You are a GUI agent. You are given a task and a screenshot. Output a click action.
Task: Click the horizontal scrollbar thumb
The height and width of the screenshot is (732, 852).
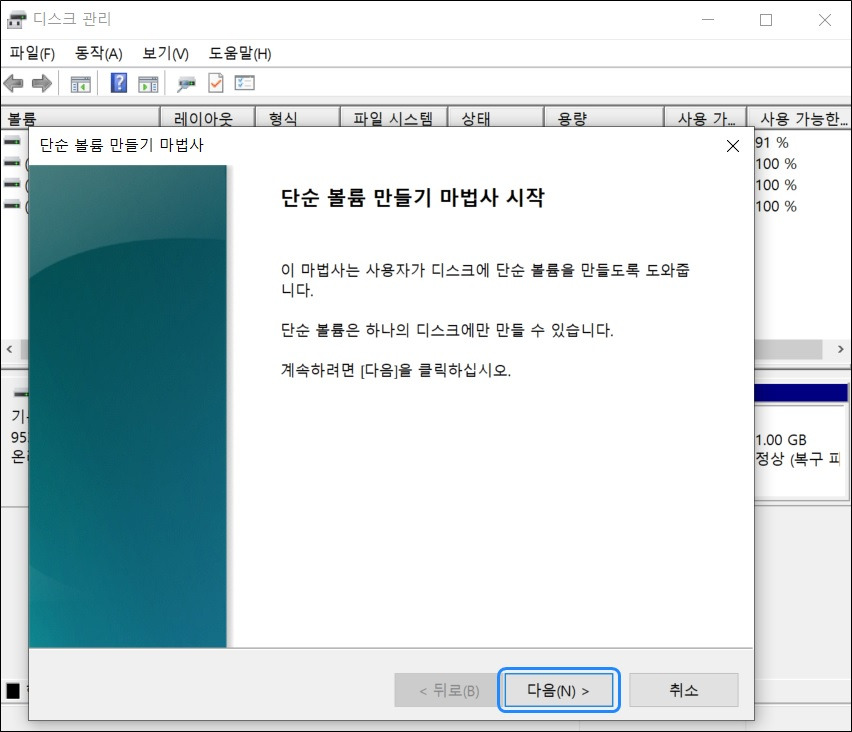click(788, 349)
